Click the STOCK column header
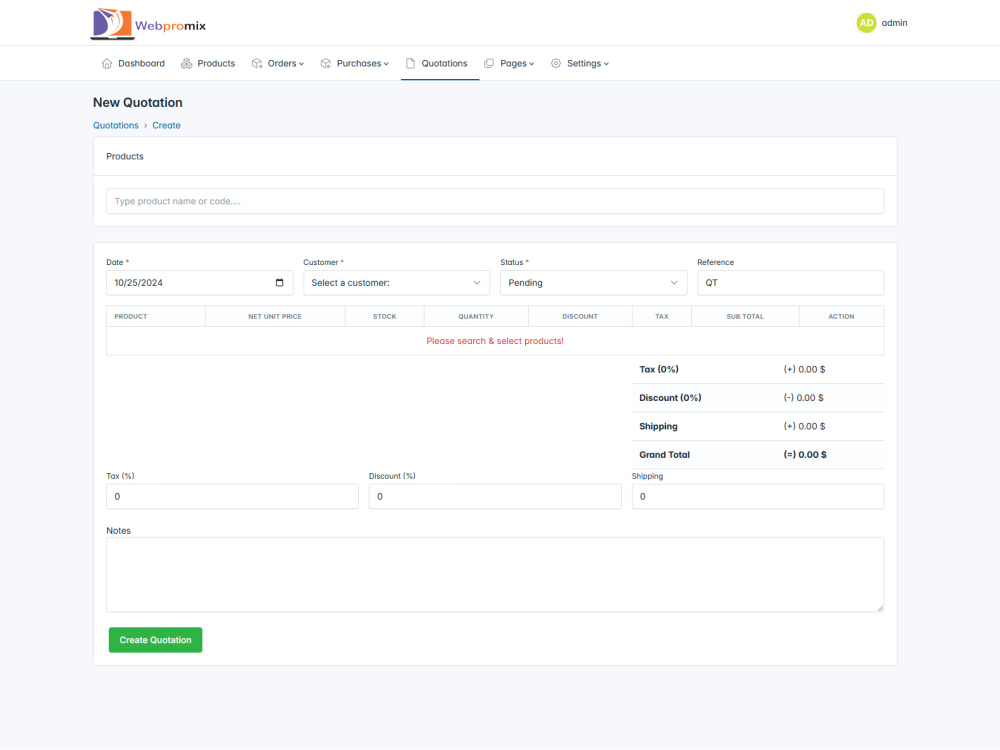 [385, 316]
